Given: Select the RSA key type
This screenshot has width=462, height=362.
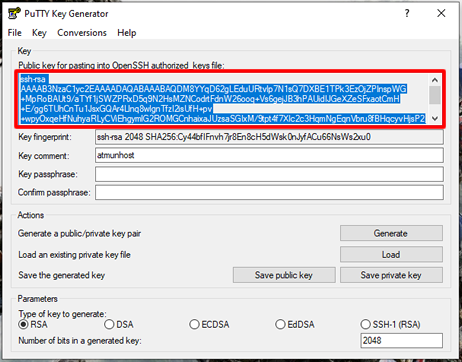Looking at the screenshot, I should (33, 324).
